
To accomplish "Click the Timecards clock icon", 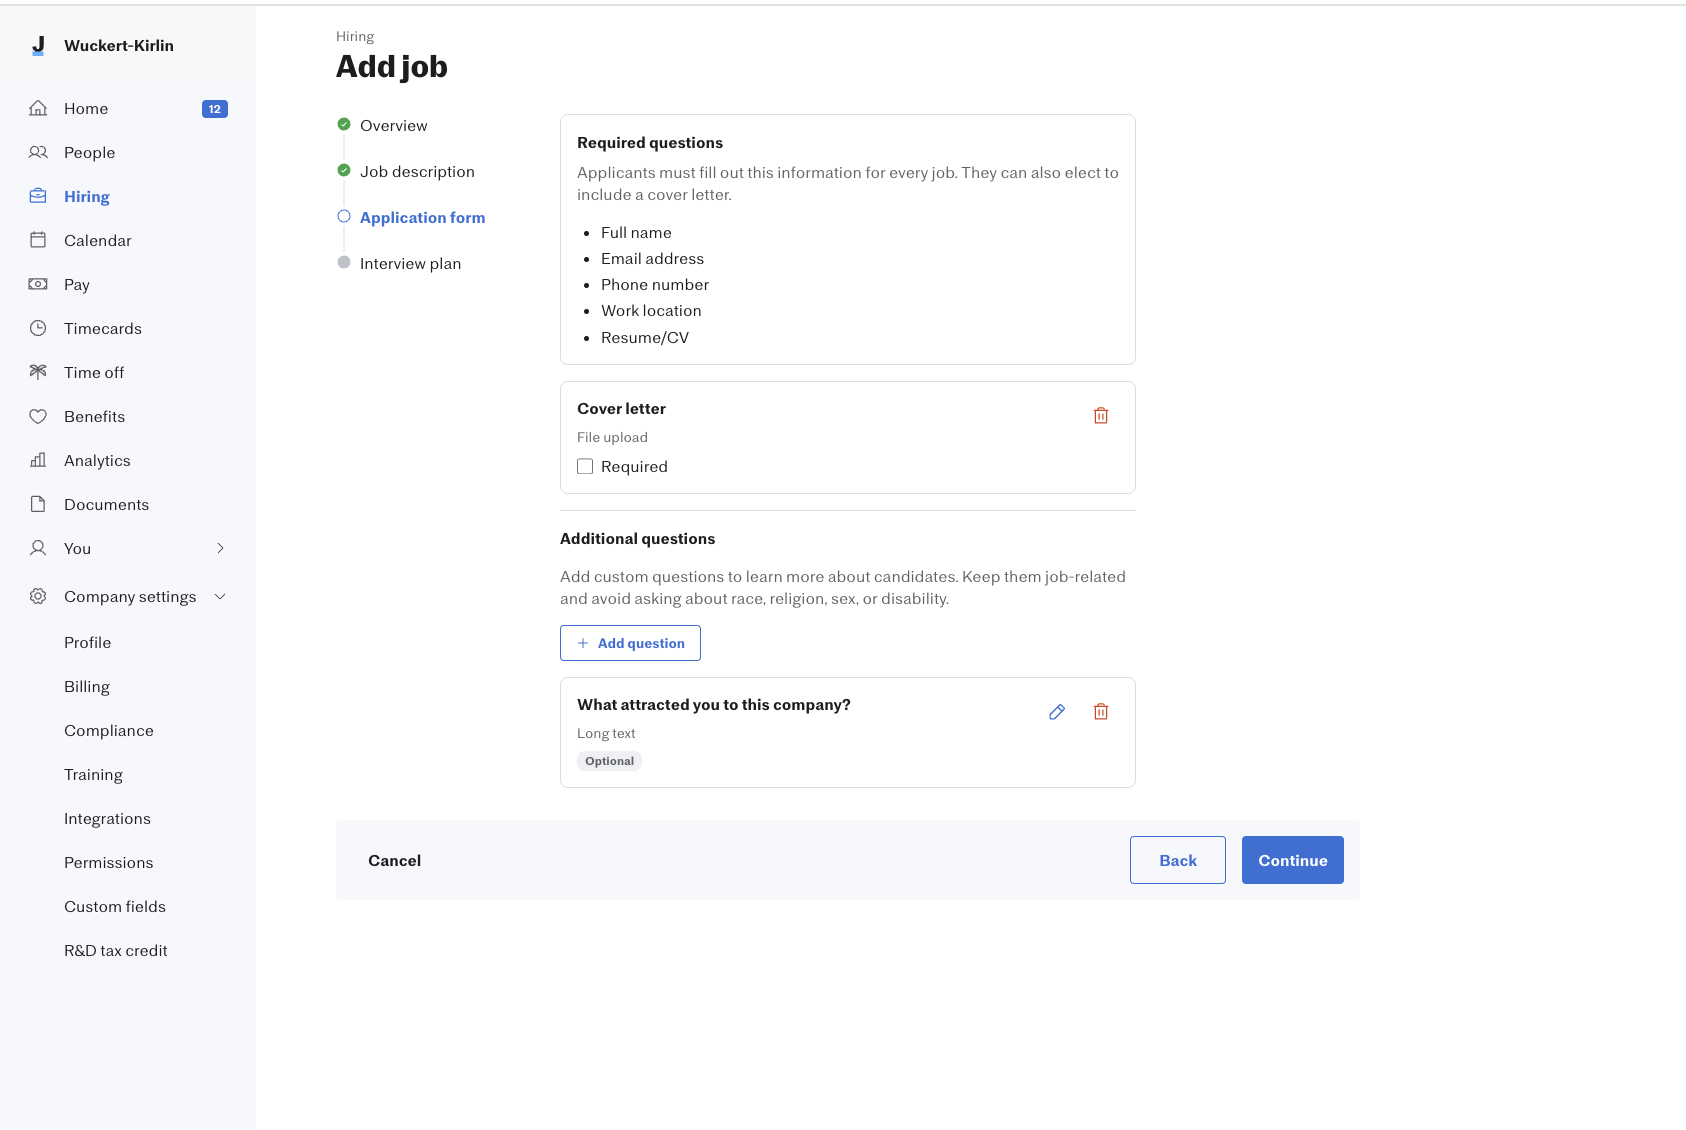I will click(38, 328).
